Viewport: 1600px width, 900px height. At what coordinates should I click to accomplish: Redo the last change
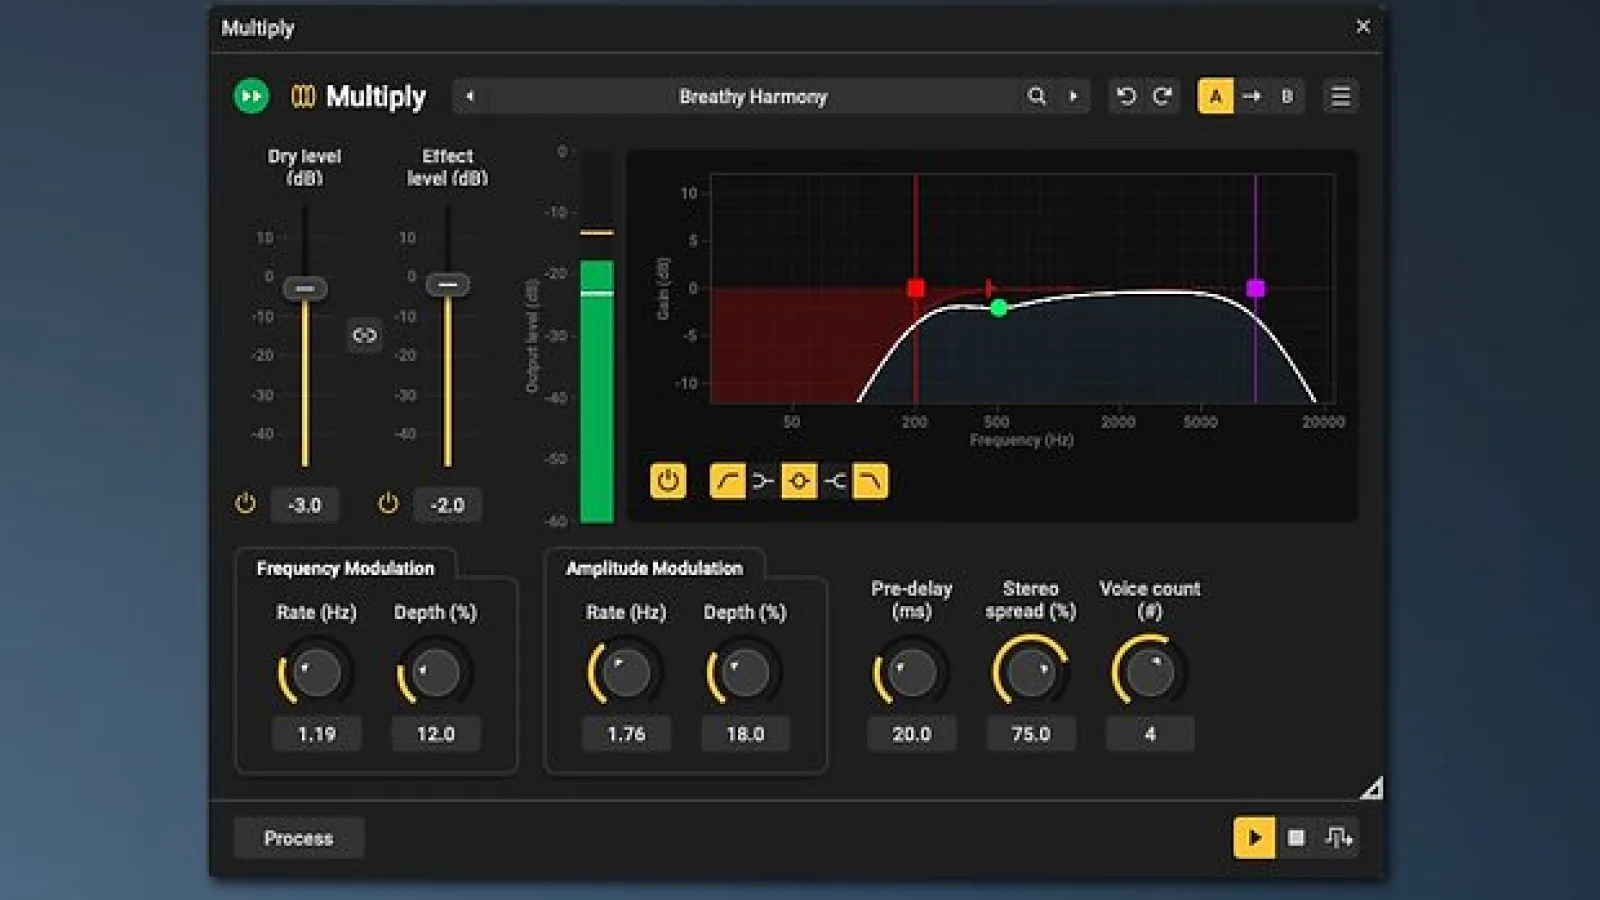coord(1162,96)
